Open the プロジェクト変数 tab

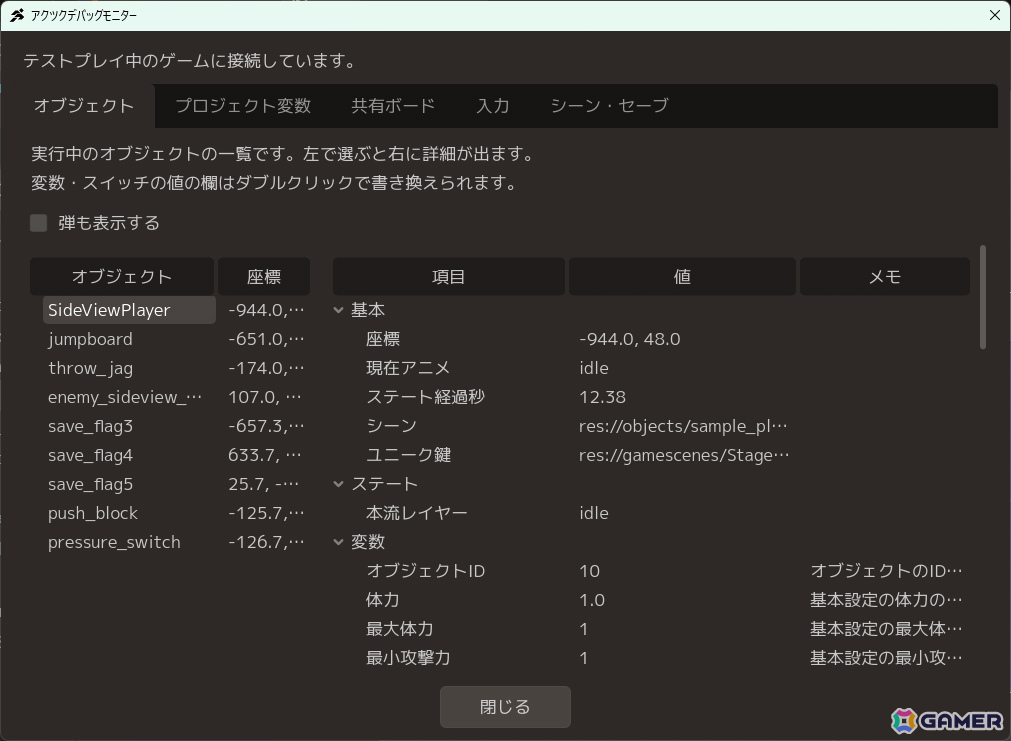click(243, 106)
